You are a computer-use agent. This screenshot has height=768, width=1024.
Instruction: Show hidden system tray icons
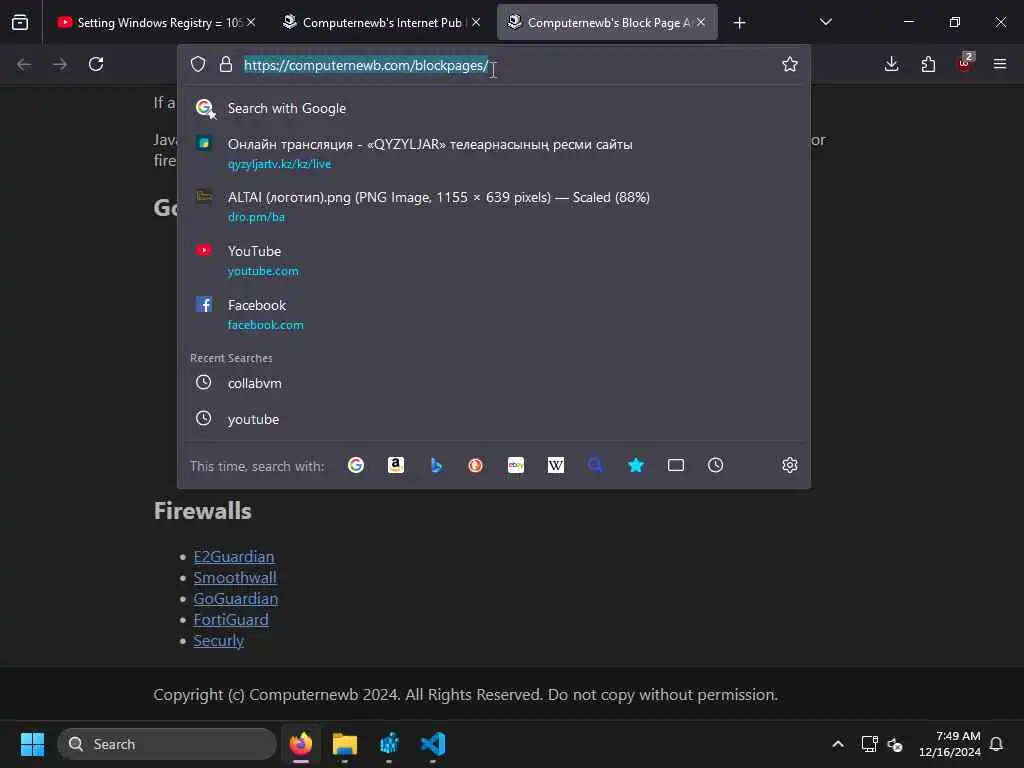[x=838, y=744]
